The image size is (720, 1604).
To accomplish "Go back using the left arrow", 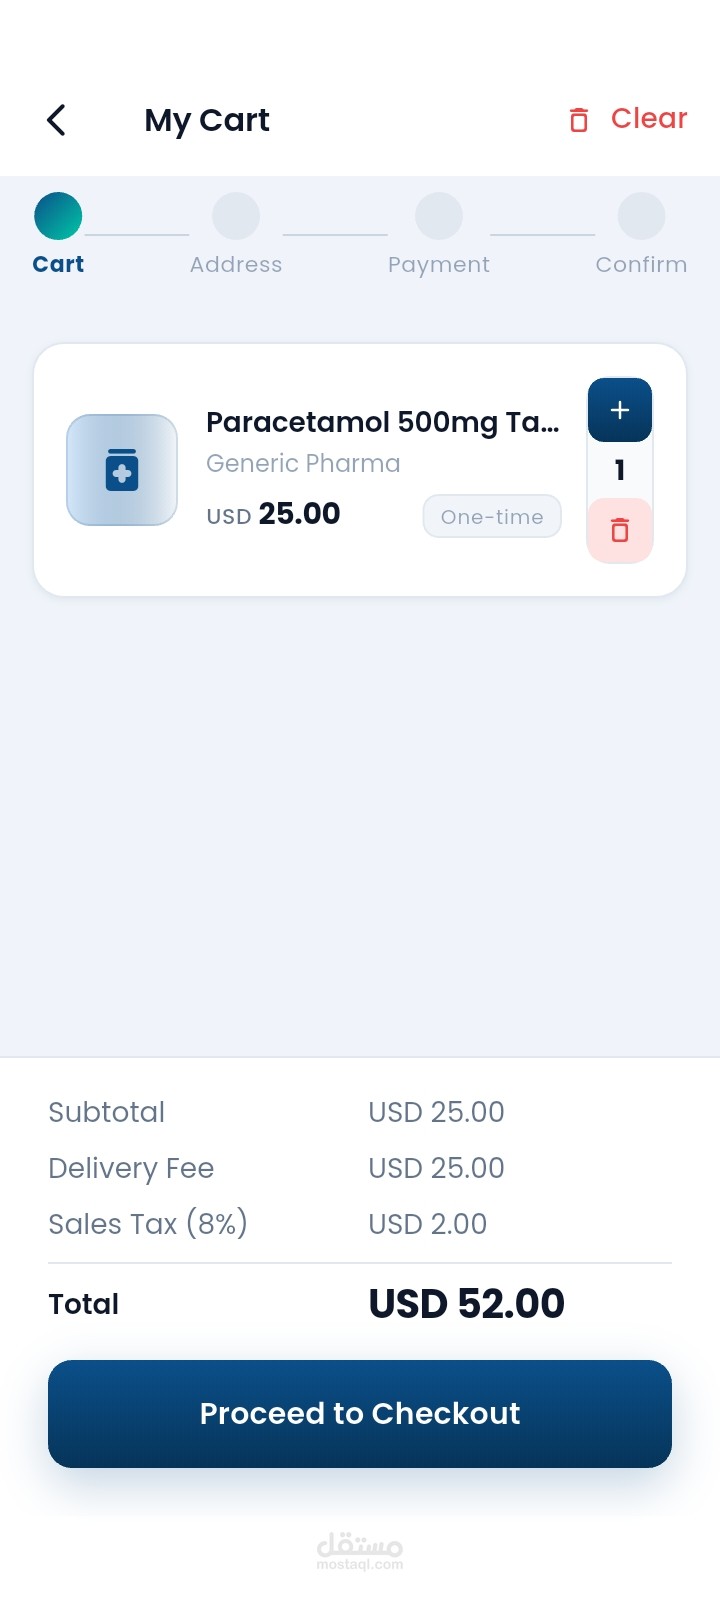I will [x=57, y=120].
